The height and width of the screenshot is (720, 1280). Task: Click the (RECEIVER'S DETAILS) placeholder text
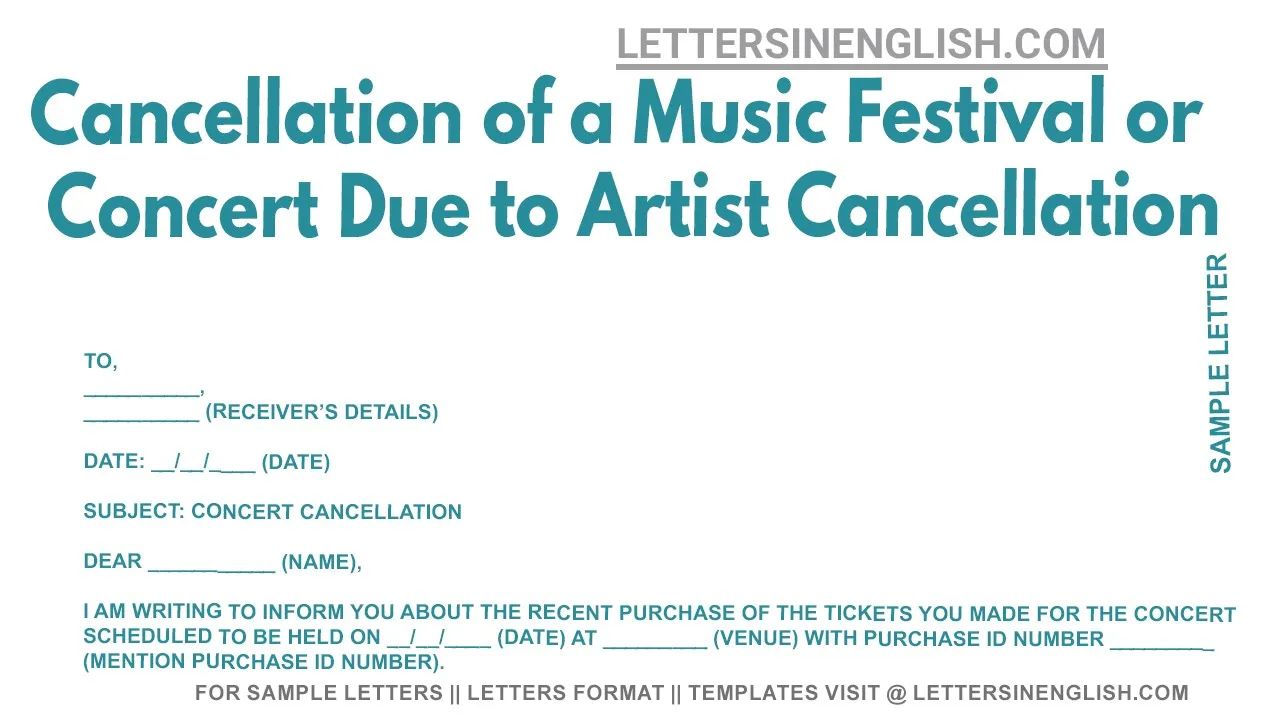click(x=322, y=412)
